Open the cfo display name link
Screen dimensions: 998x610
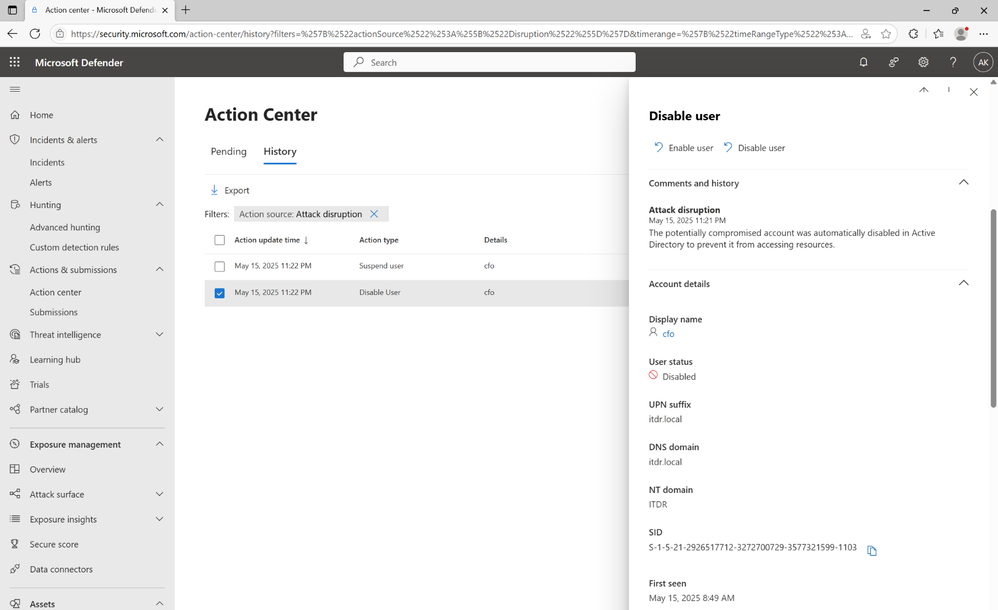[x=668, y=334]
